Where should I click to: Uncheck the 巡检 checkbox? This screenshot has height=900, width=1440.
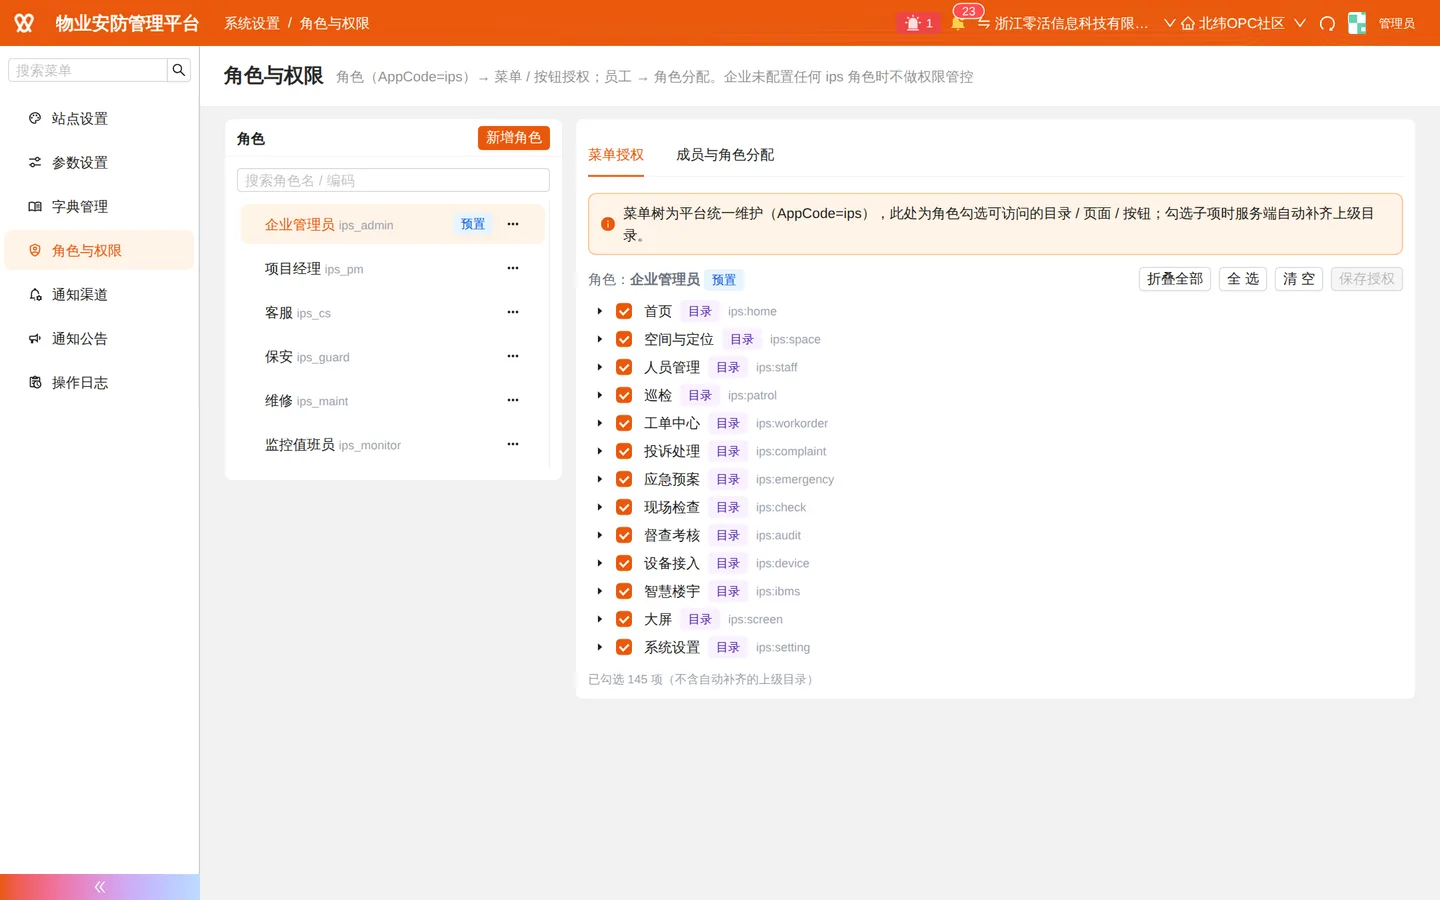point(624,395)
